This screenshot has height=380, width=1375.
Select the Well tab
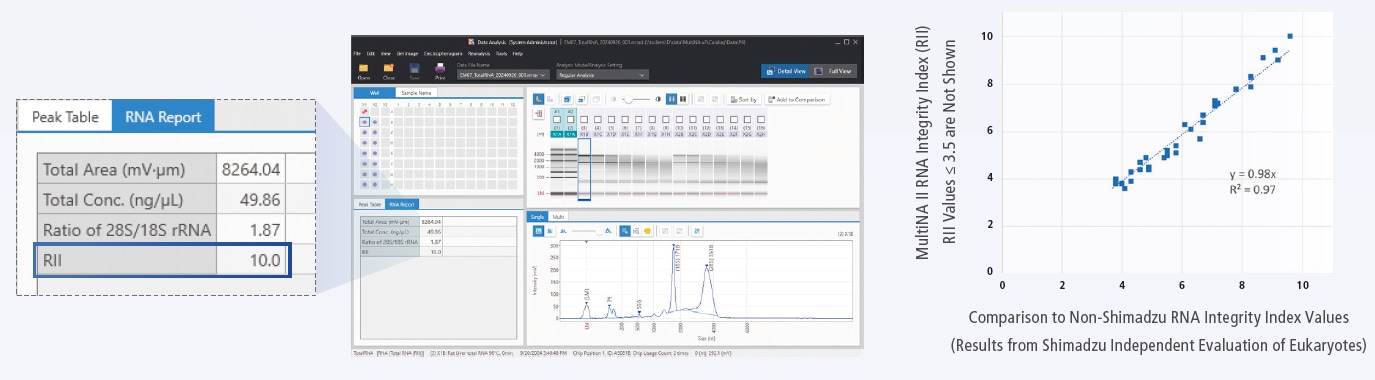[x=375, y=93]
